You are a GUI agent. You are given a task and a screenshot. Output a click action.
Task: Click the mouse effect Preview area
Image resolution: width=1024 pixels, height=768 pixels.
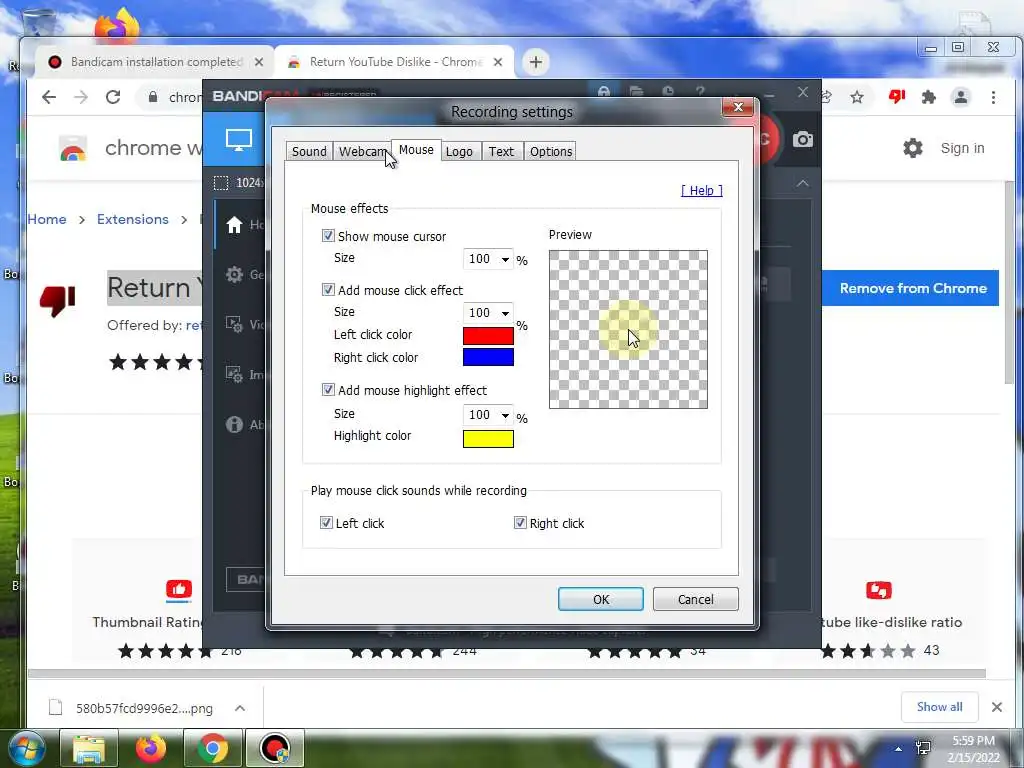(x=628, y=329)
